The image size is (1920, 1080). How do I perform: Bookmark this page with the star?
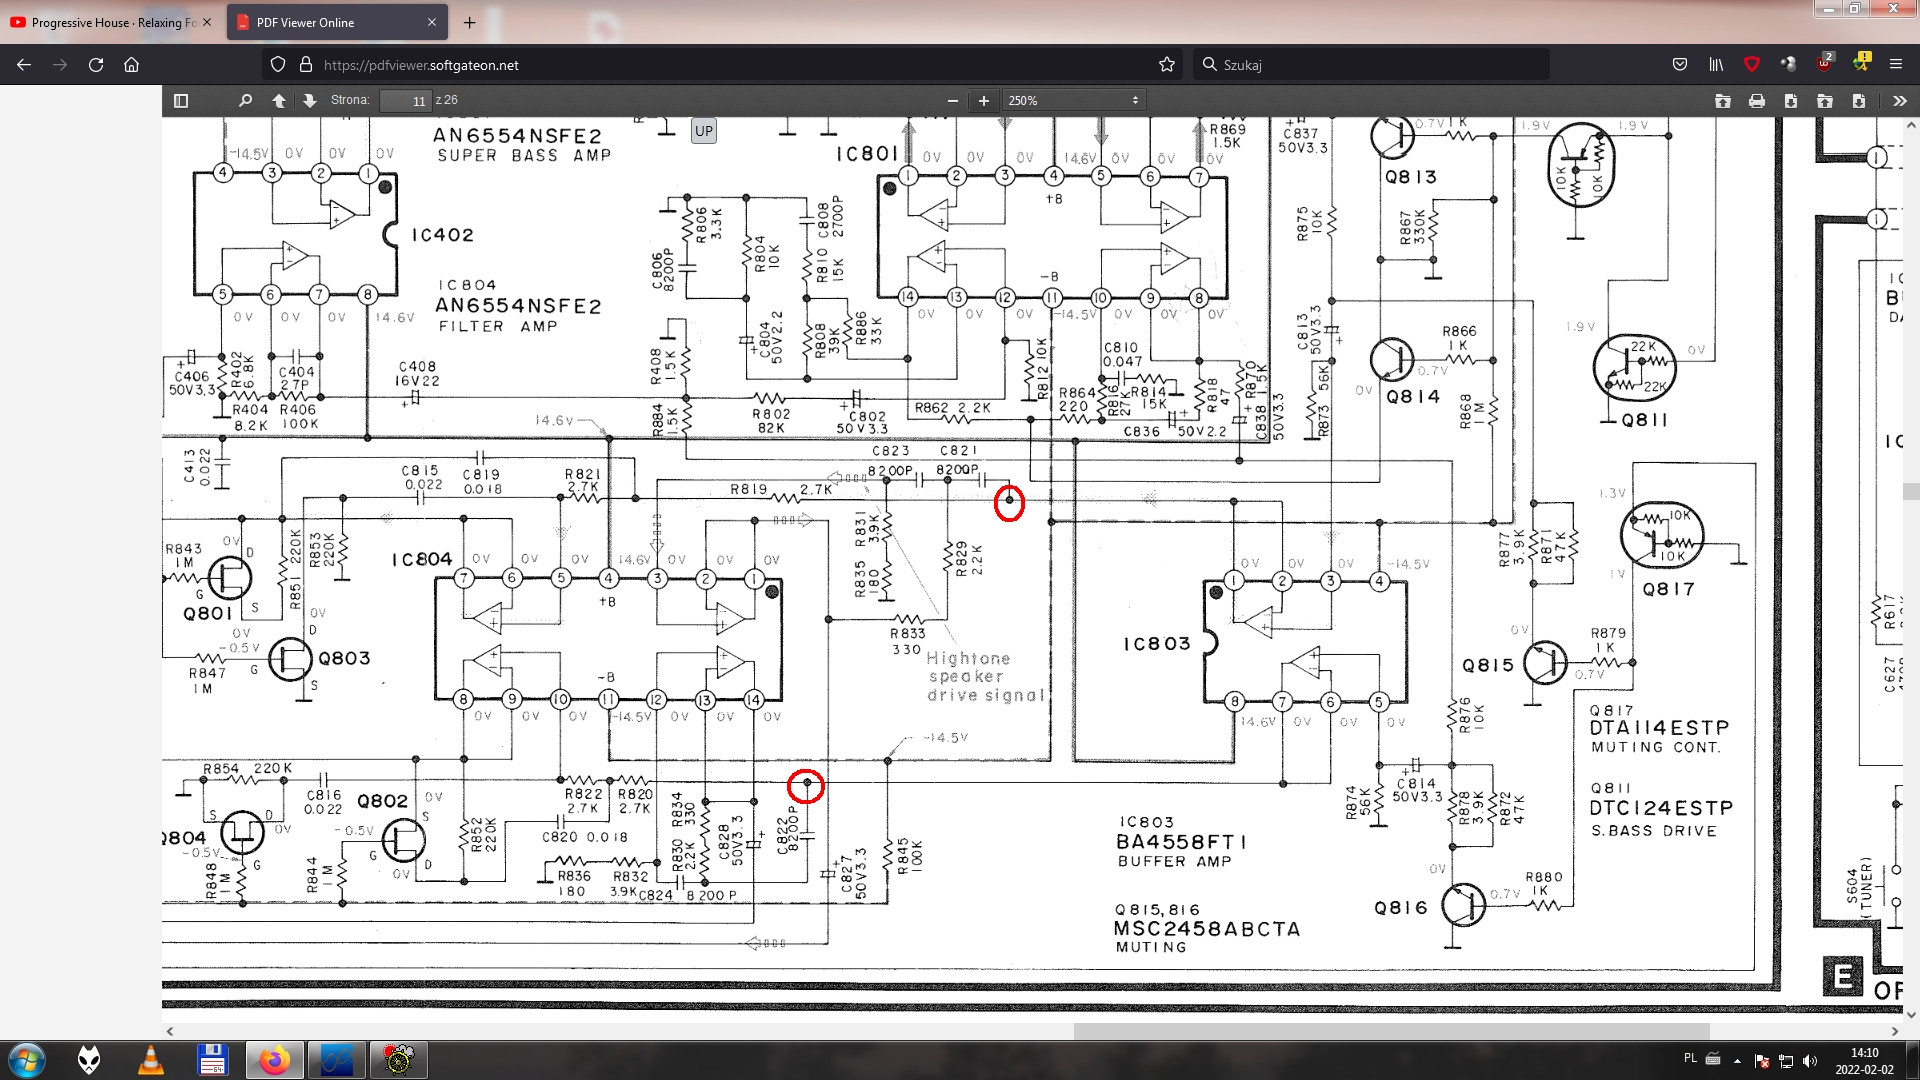click(x=1166, y=64)
